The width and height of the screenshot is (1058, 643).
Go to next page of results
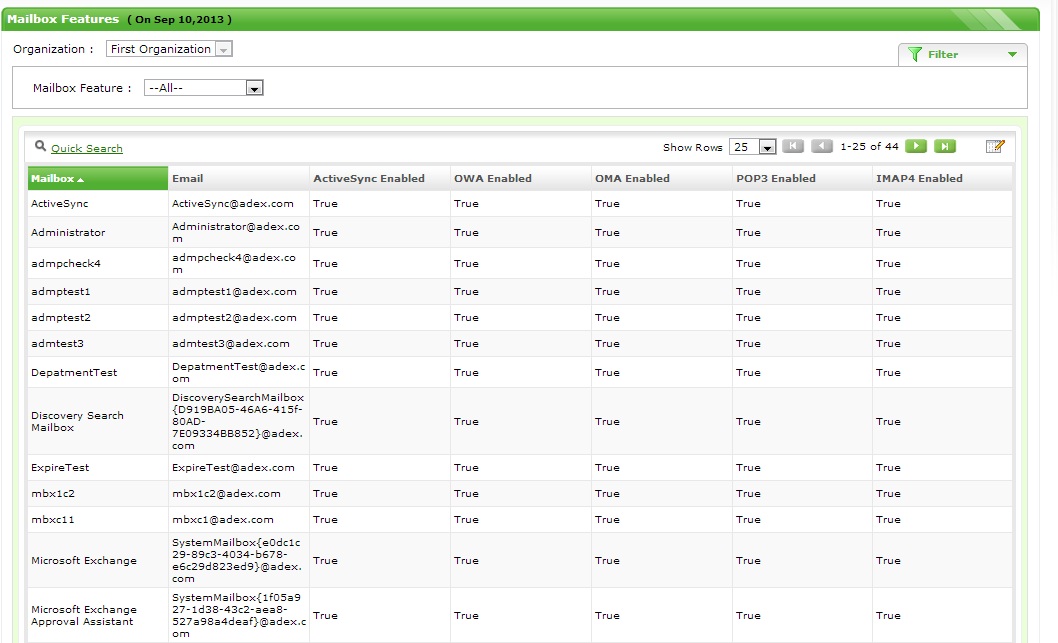tap(916, 146)
